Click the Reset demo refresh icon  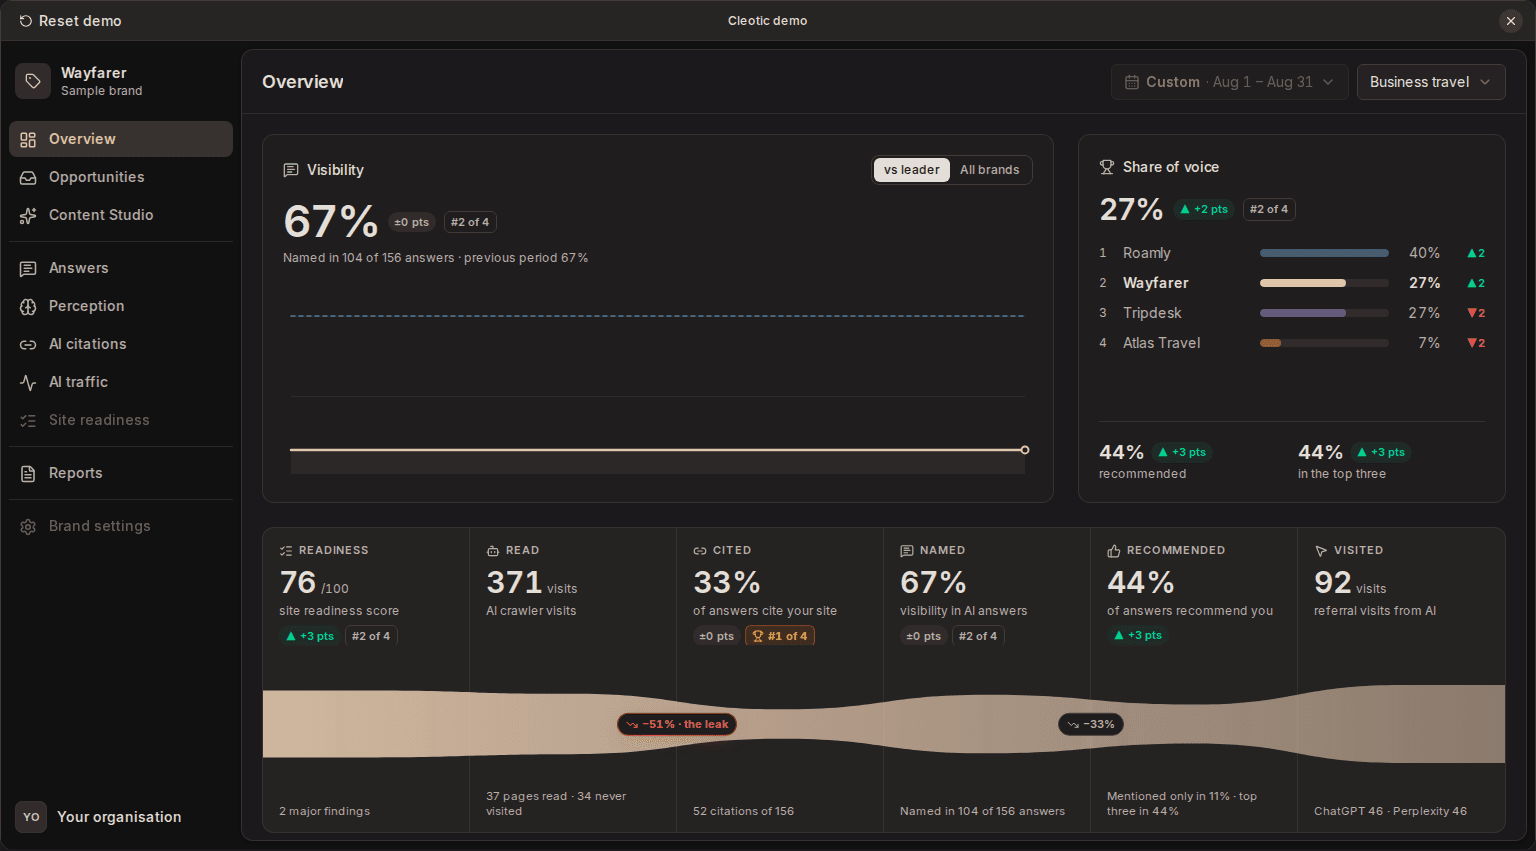click(26, 21)
